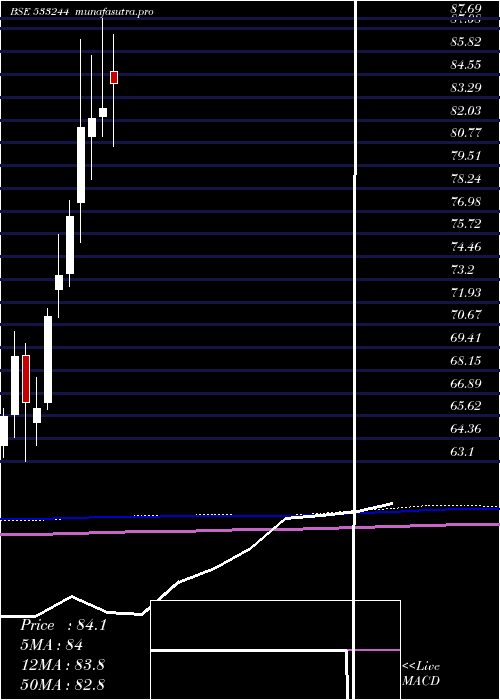Click the 85.82 price axis label
The width and height of the screenshot is (500, 700).
point(466,42)
